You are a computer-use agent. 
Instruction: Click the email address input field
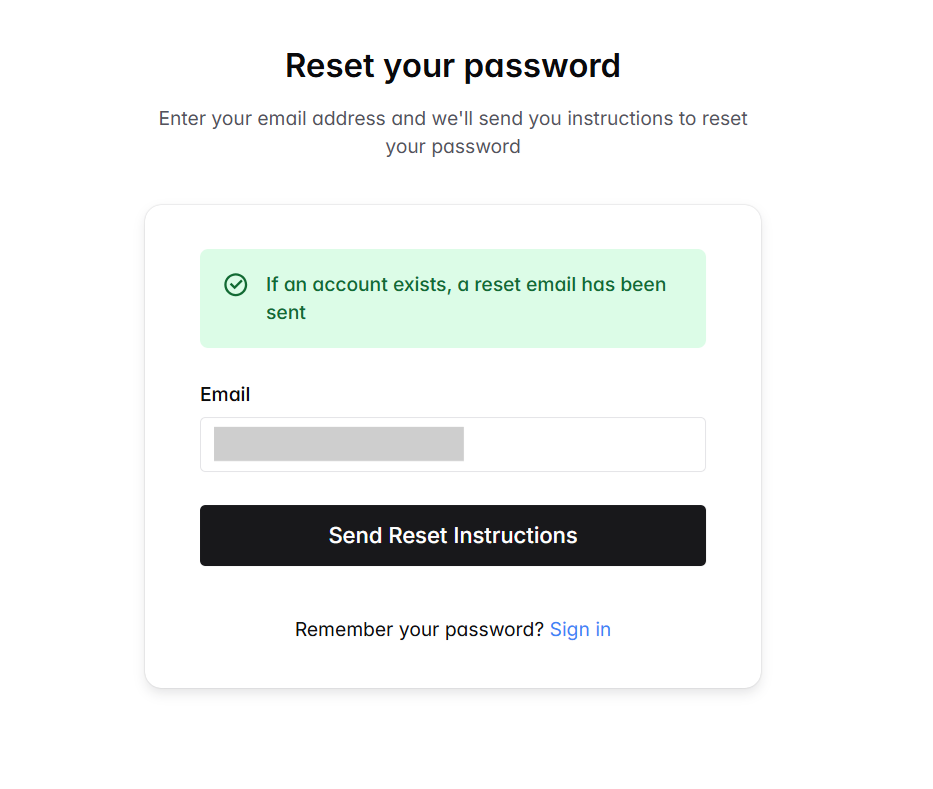coord(453,444)
